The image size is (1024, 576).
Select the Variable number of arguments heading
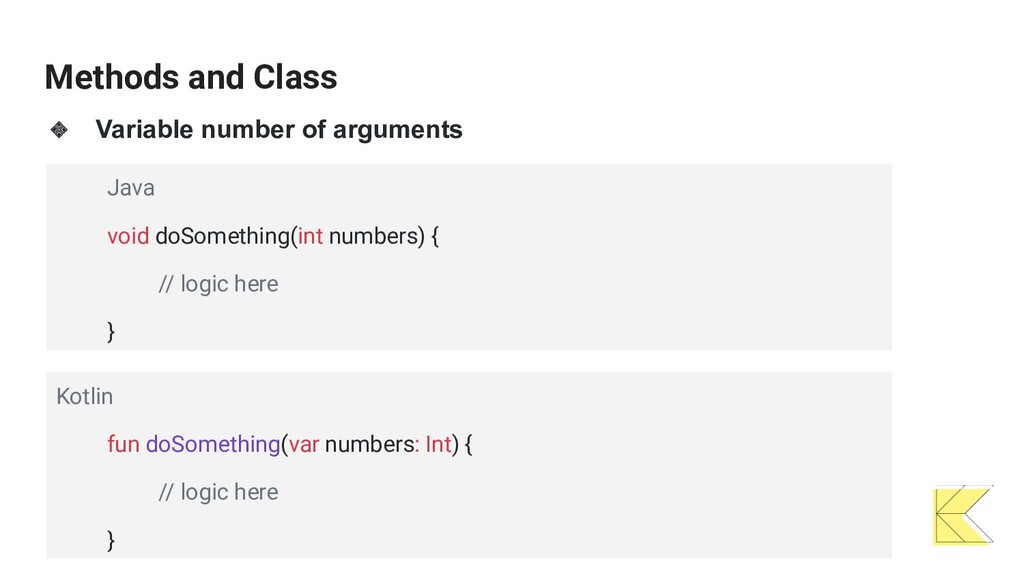point(279,129)
